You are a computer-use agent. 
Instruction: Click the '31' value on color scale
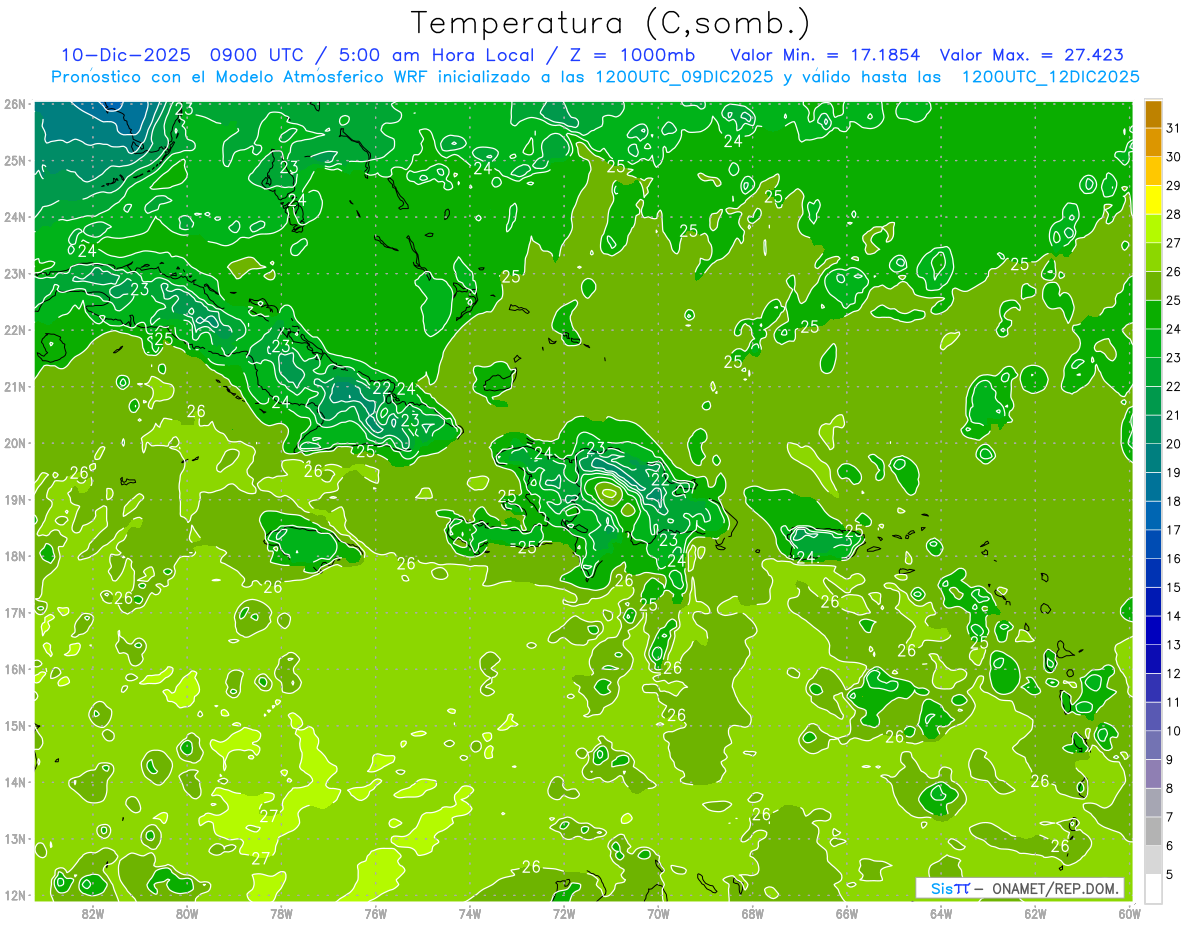[x=1174, y=128]
